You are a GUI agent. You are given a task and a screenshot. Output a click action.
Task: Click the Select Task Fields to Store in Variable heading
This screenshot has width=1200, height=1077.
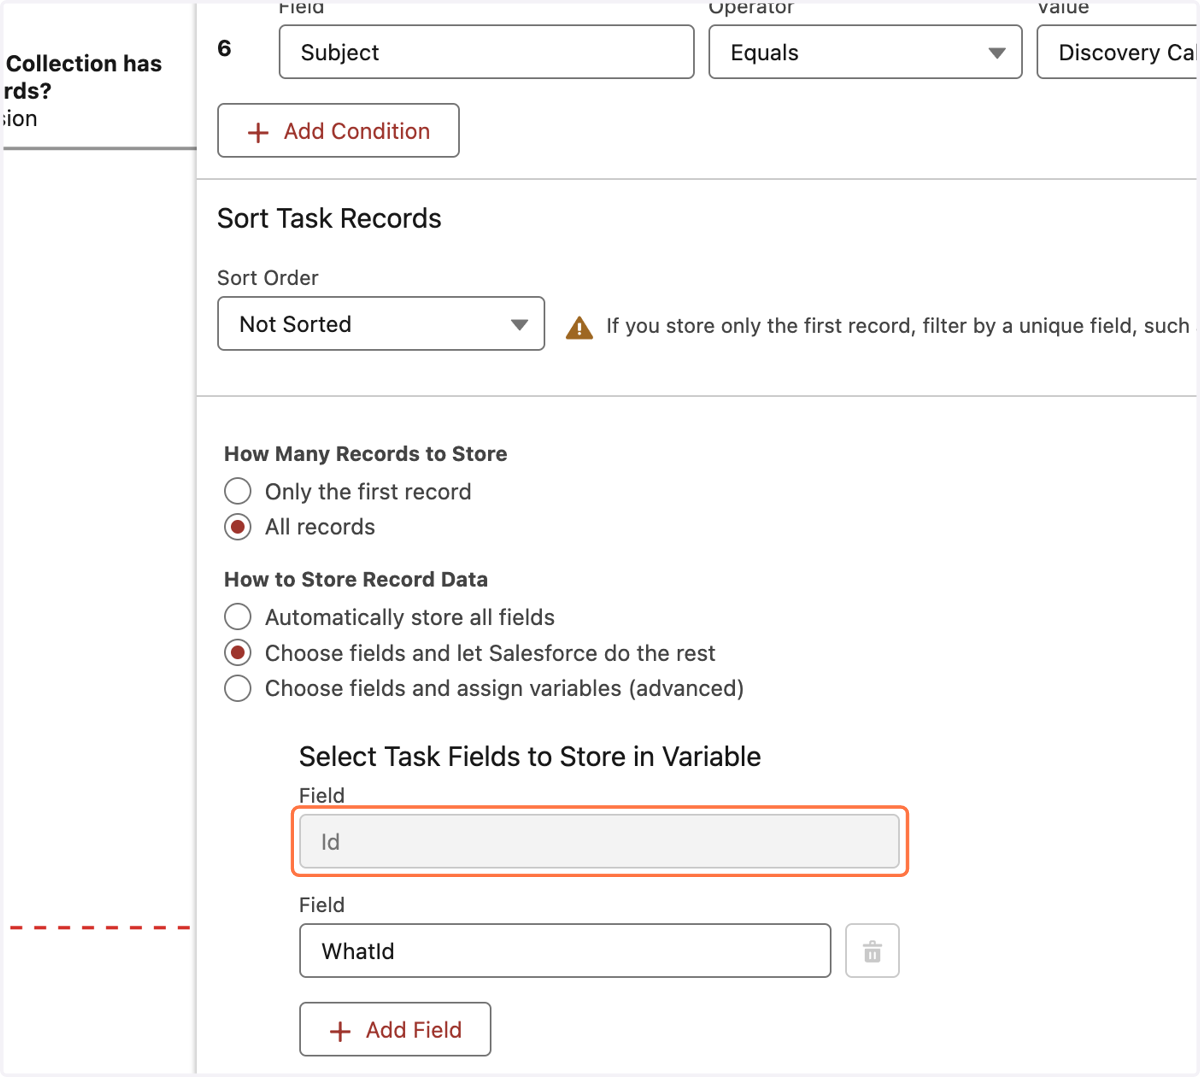[530, 756]
